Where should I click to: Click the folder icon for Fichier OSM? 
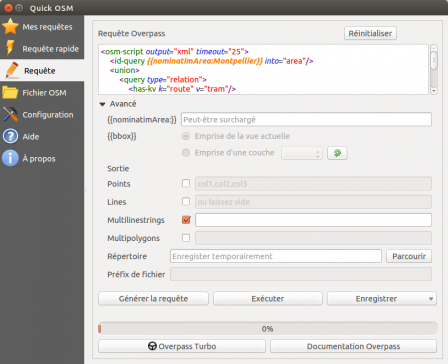10,92
